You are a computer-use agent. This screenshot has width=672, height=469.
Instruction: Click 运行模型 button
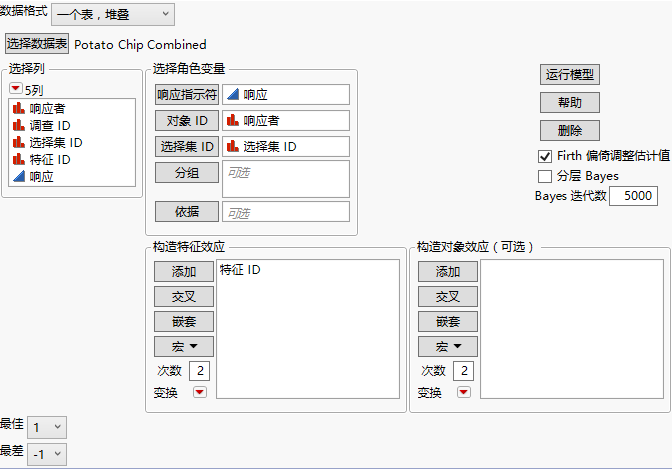[x=570, y=75]
